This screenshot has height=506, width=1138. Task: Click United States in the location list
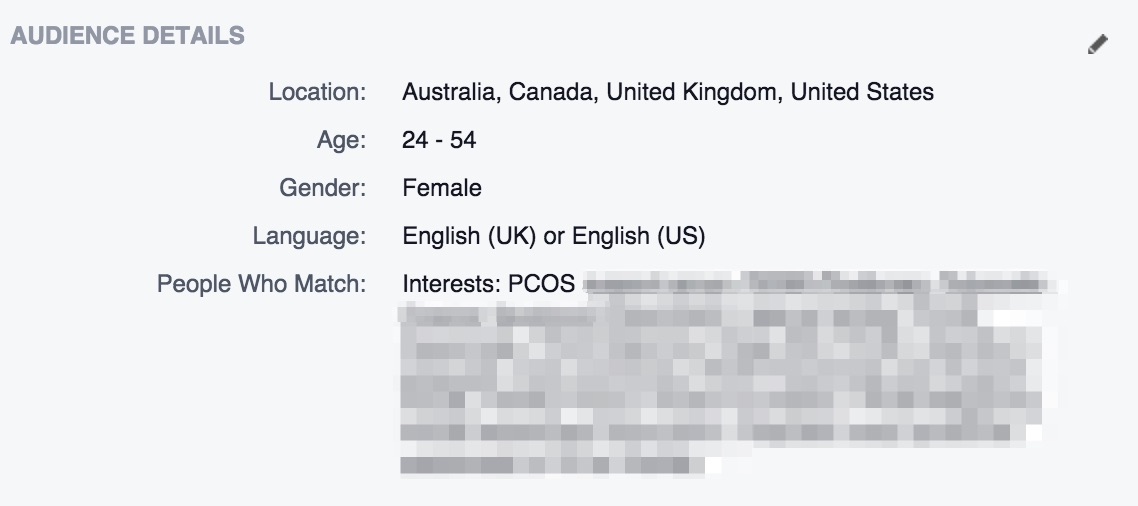pyautogui.click(x=862, y=92)
